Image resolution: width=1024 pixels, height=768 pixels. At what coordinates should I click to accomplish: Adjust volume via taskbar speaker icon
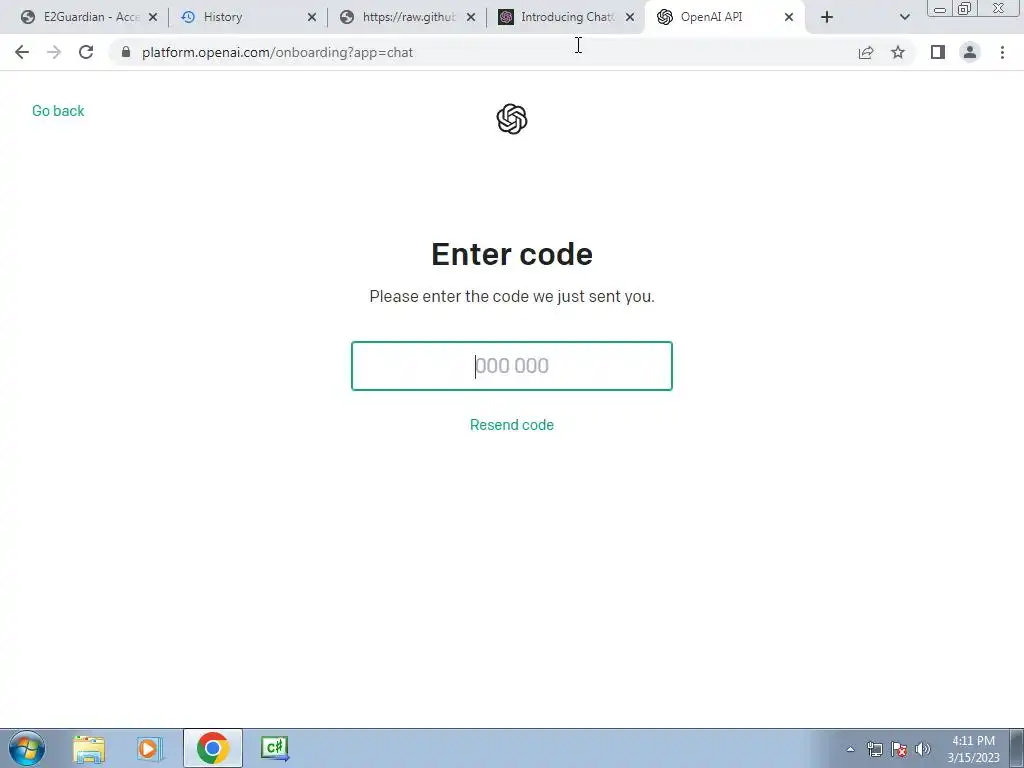(923, 749)
